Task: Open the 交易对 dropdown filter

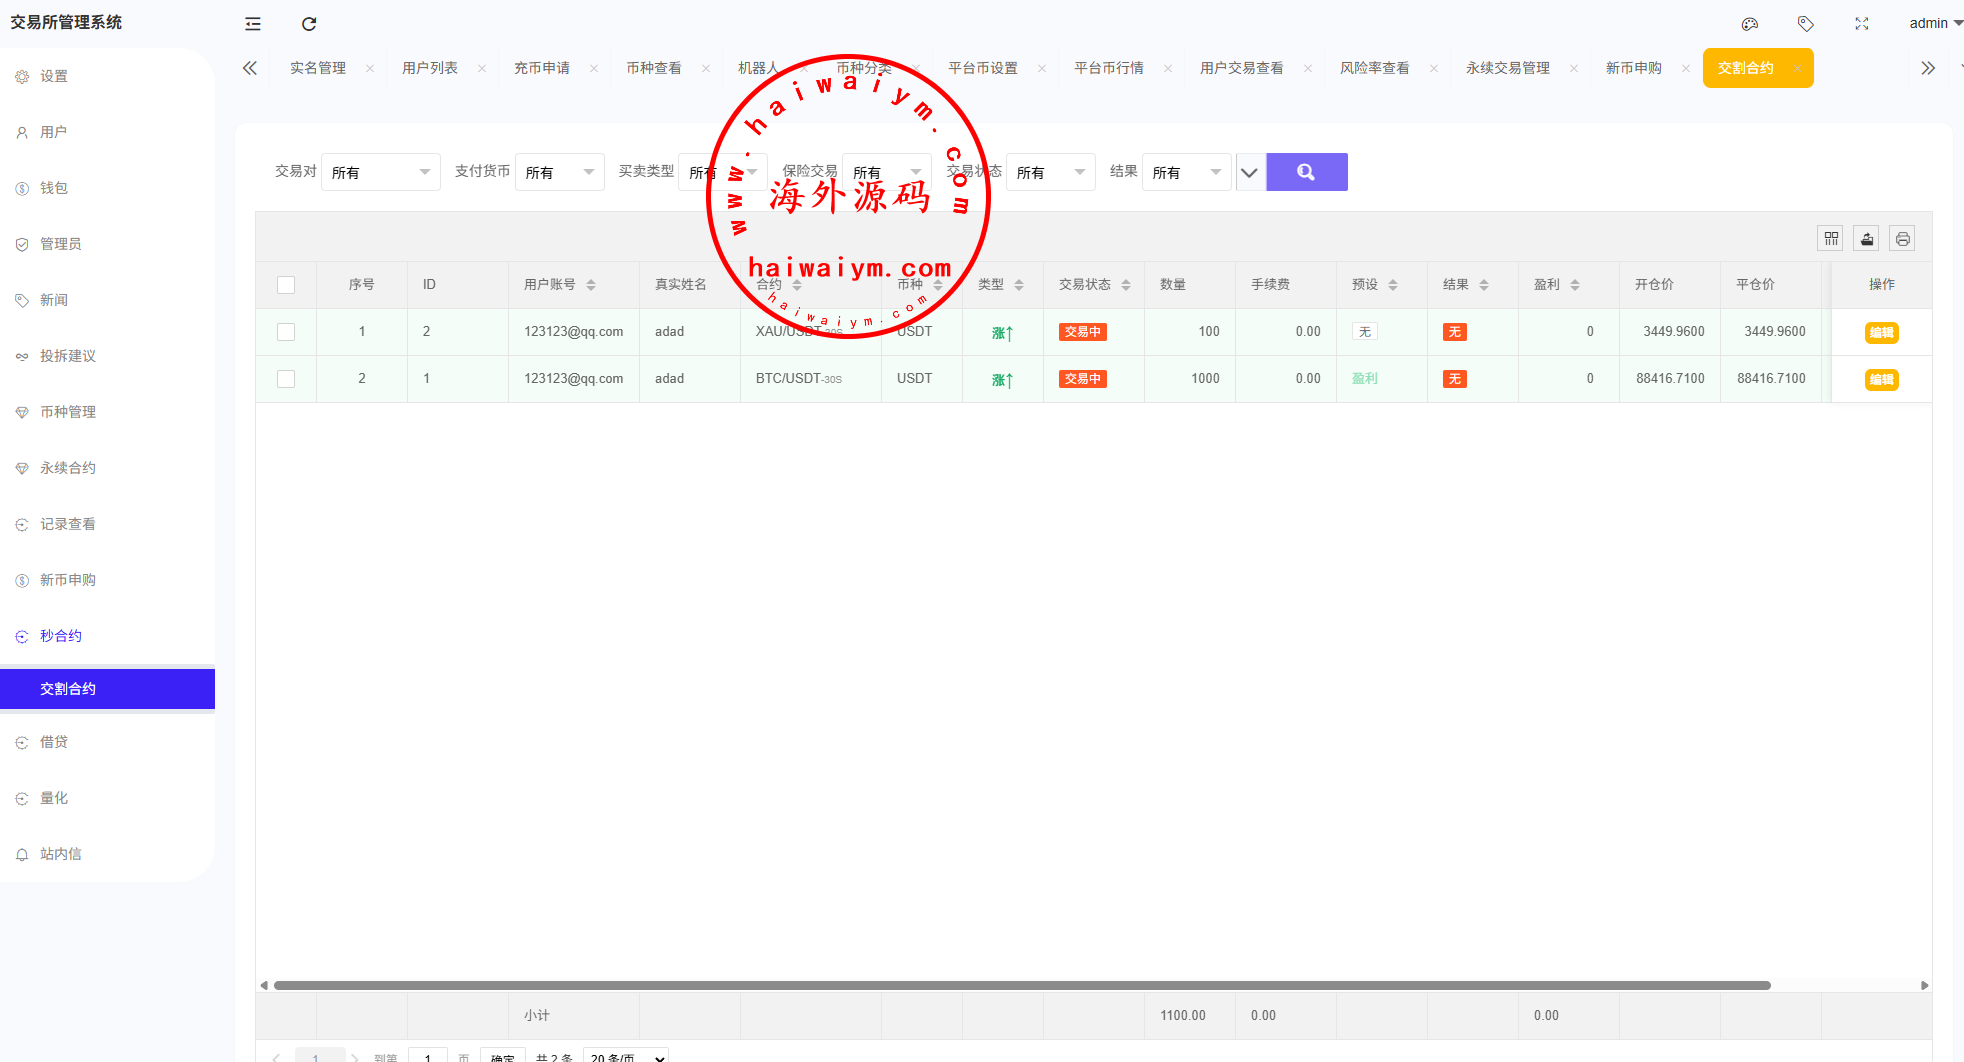Action: click(x=381, y=173)
